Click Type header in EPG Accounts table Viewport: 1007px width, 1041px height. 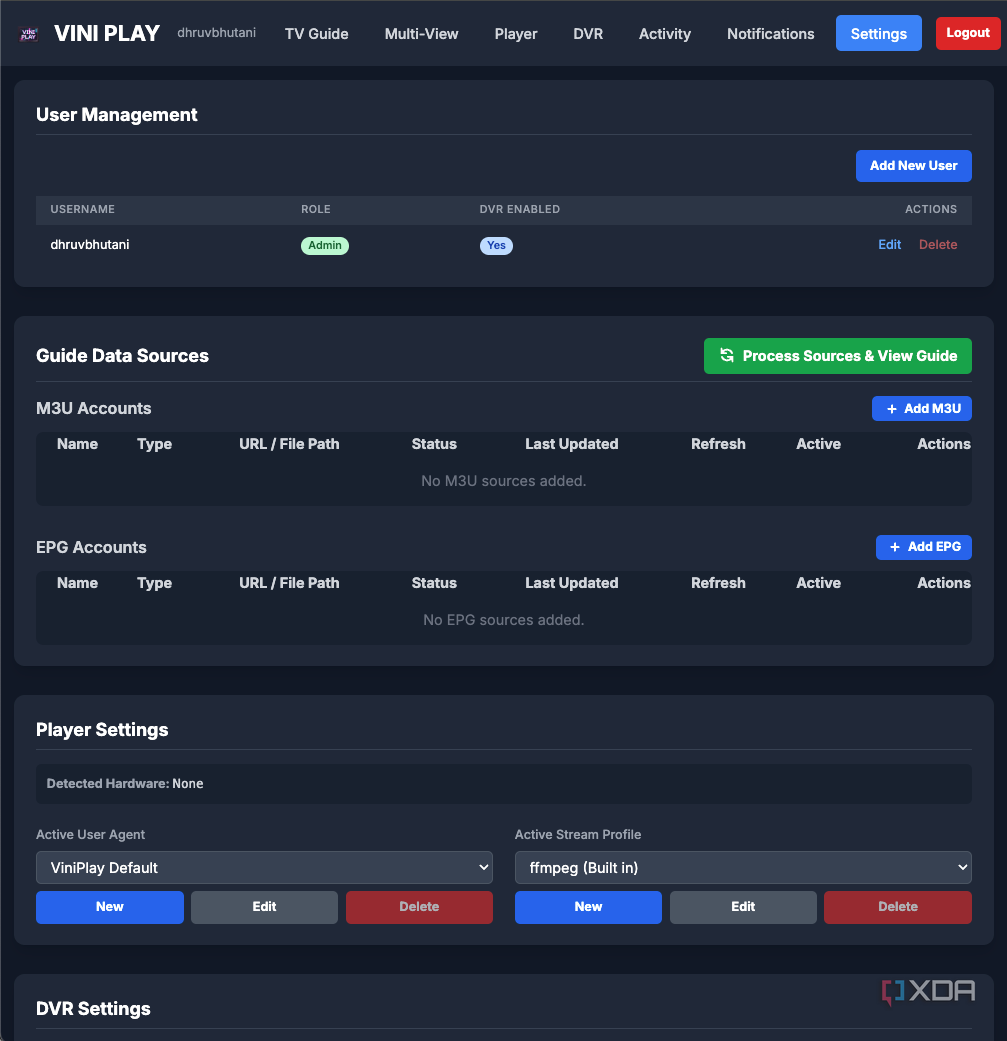(154, 583)
